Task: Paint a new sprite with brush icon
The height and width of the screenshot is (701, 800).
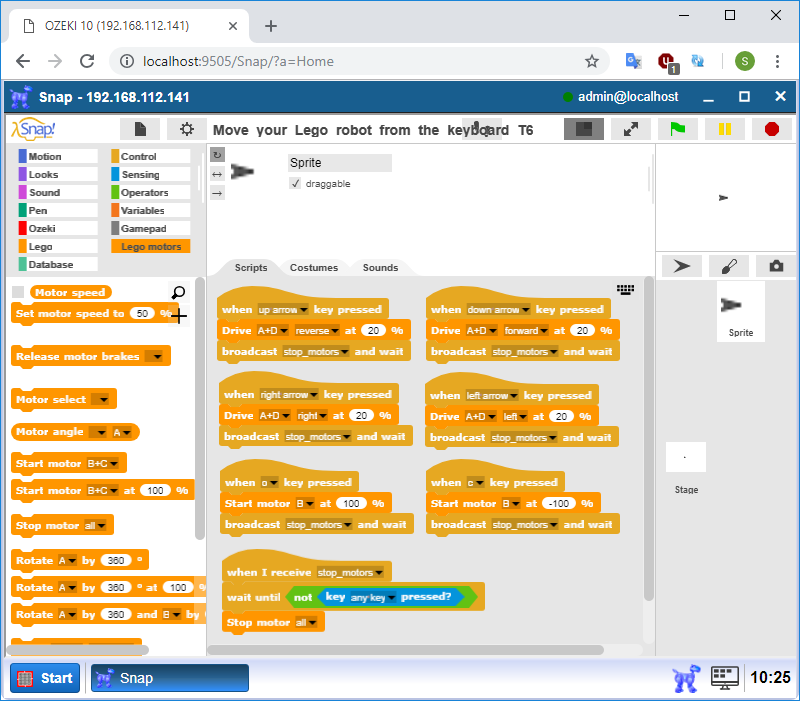Action: 729,266
